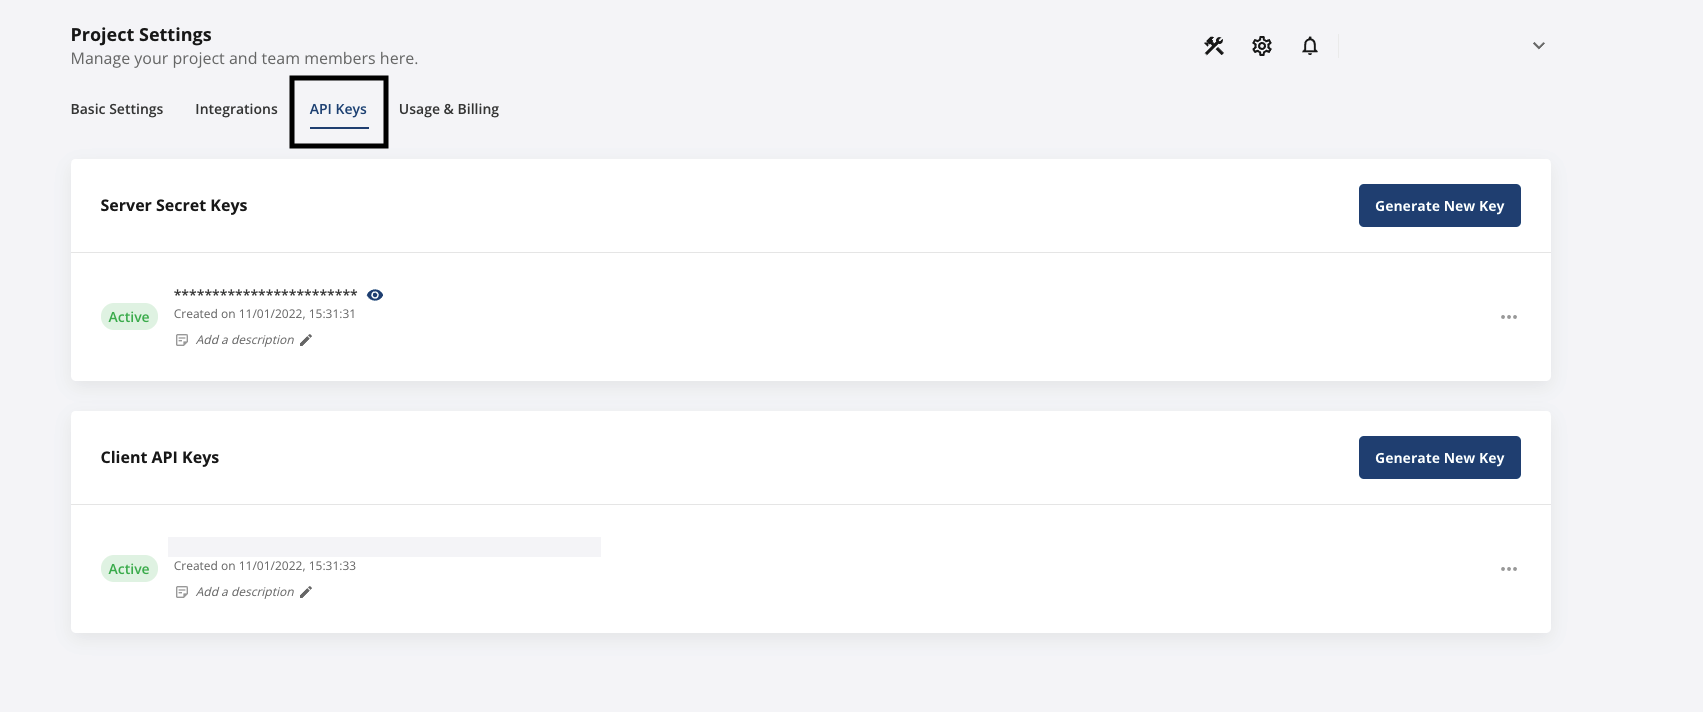Click the note icon beside secret key description
The width and height of the screenshot is (1703, 712).
click(181, 340)
